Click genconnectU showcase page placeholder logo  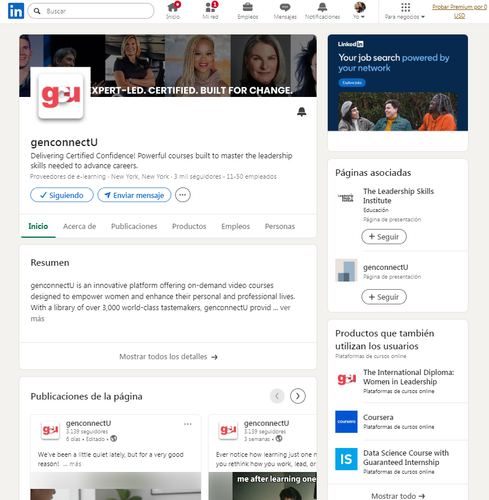(x=346, y=270)
